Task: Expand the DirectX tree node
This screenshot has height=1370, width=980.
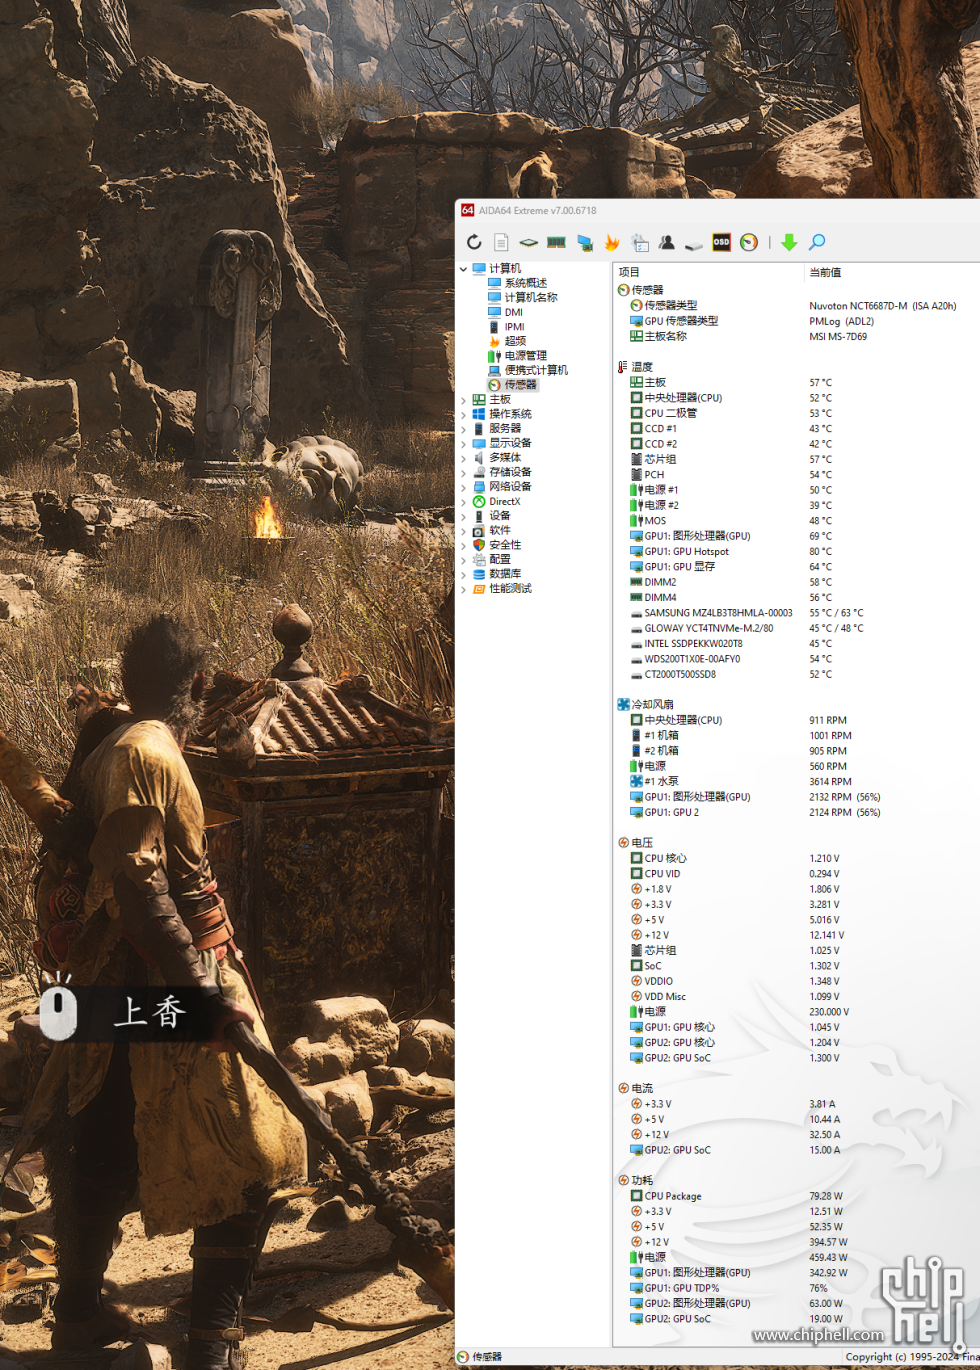Action: 463,502
